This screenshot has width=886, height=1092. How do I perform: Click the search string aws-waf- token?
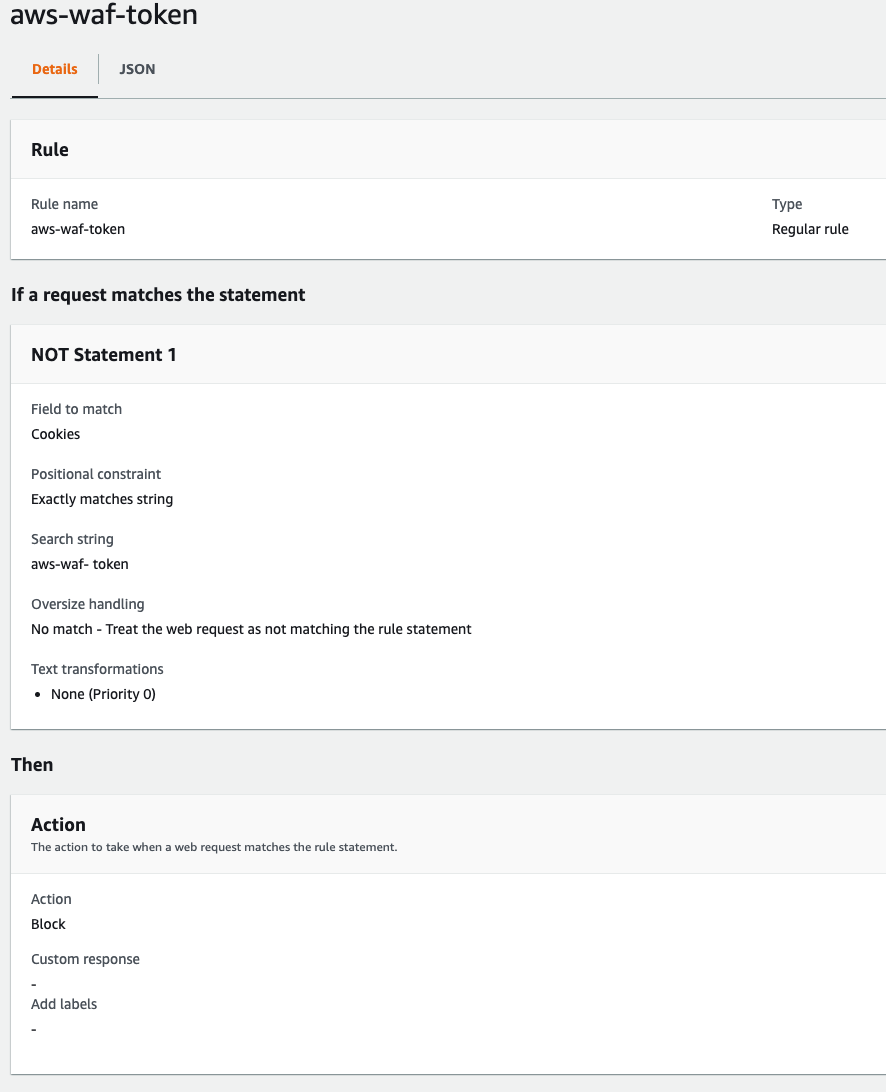[x=80, y=564]
